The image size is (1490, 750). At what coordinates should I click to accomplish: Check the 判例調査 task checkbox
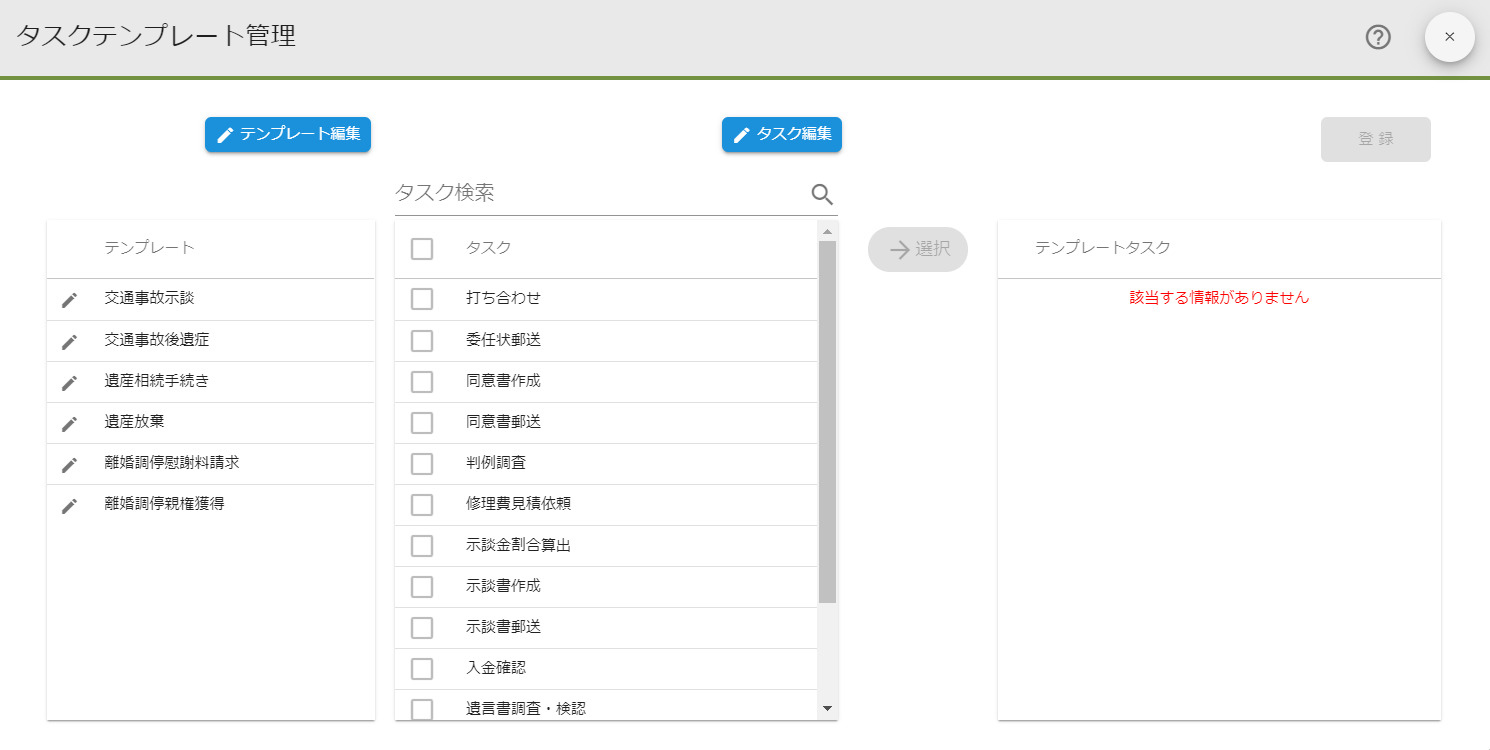[421, 463]
